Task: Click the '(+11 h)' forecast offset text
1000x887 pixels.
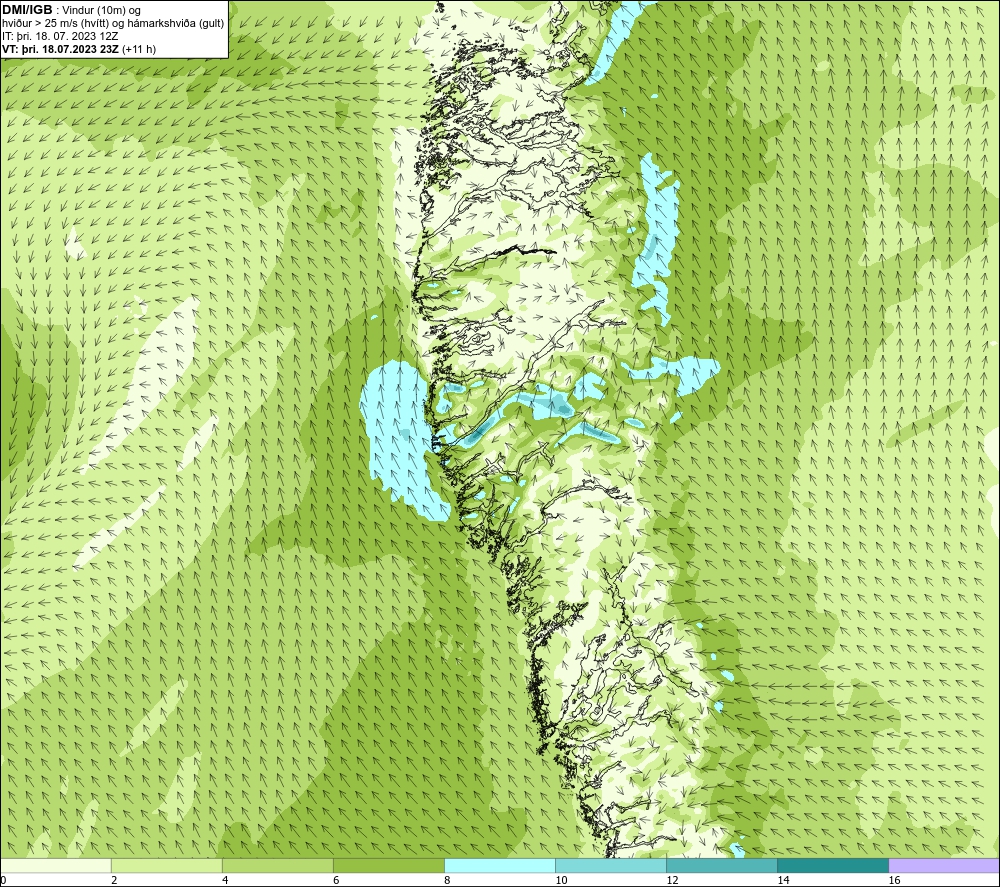Action: tap(138, 49)
